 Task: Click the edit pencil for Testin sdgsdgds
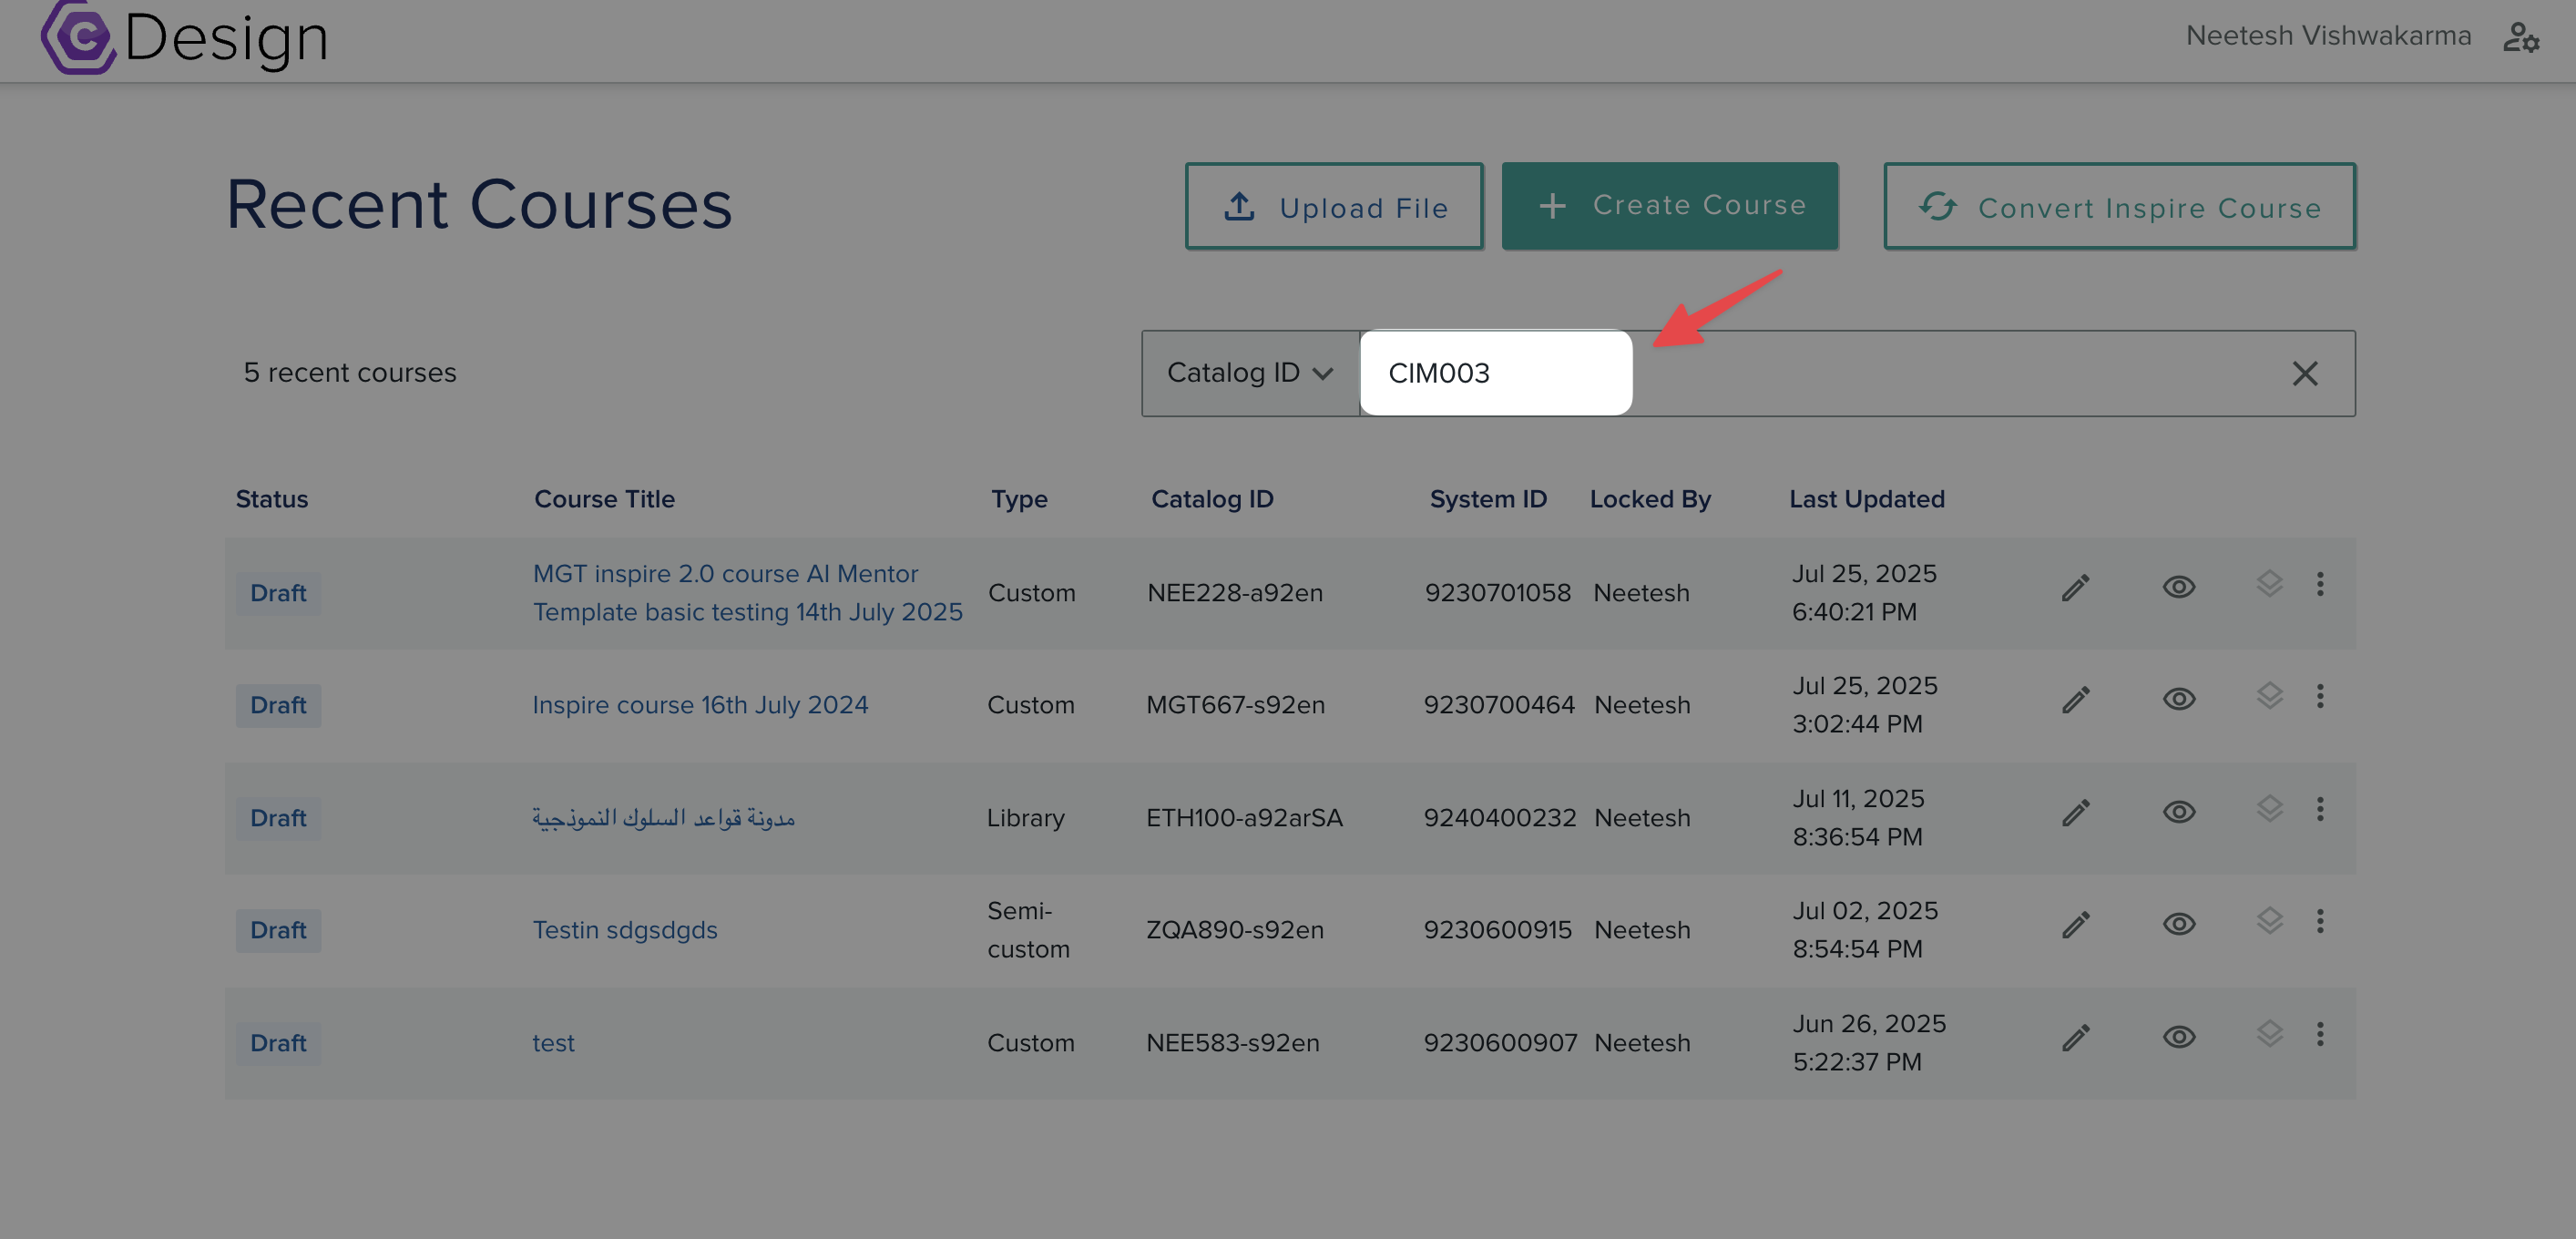click(2075, 924)
